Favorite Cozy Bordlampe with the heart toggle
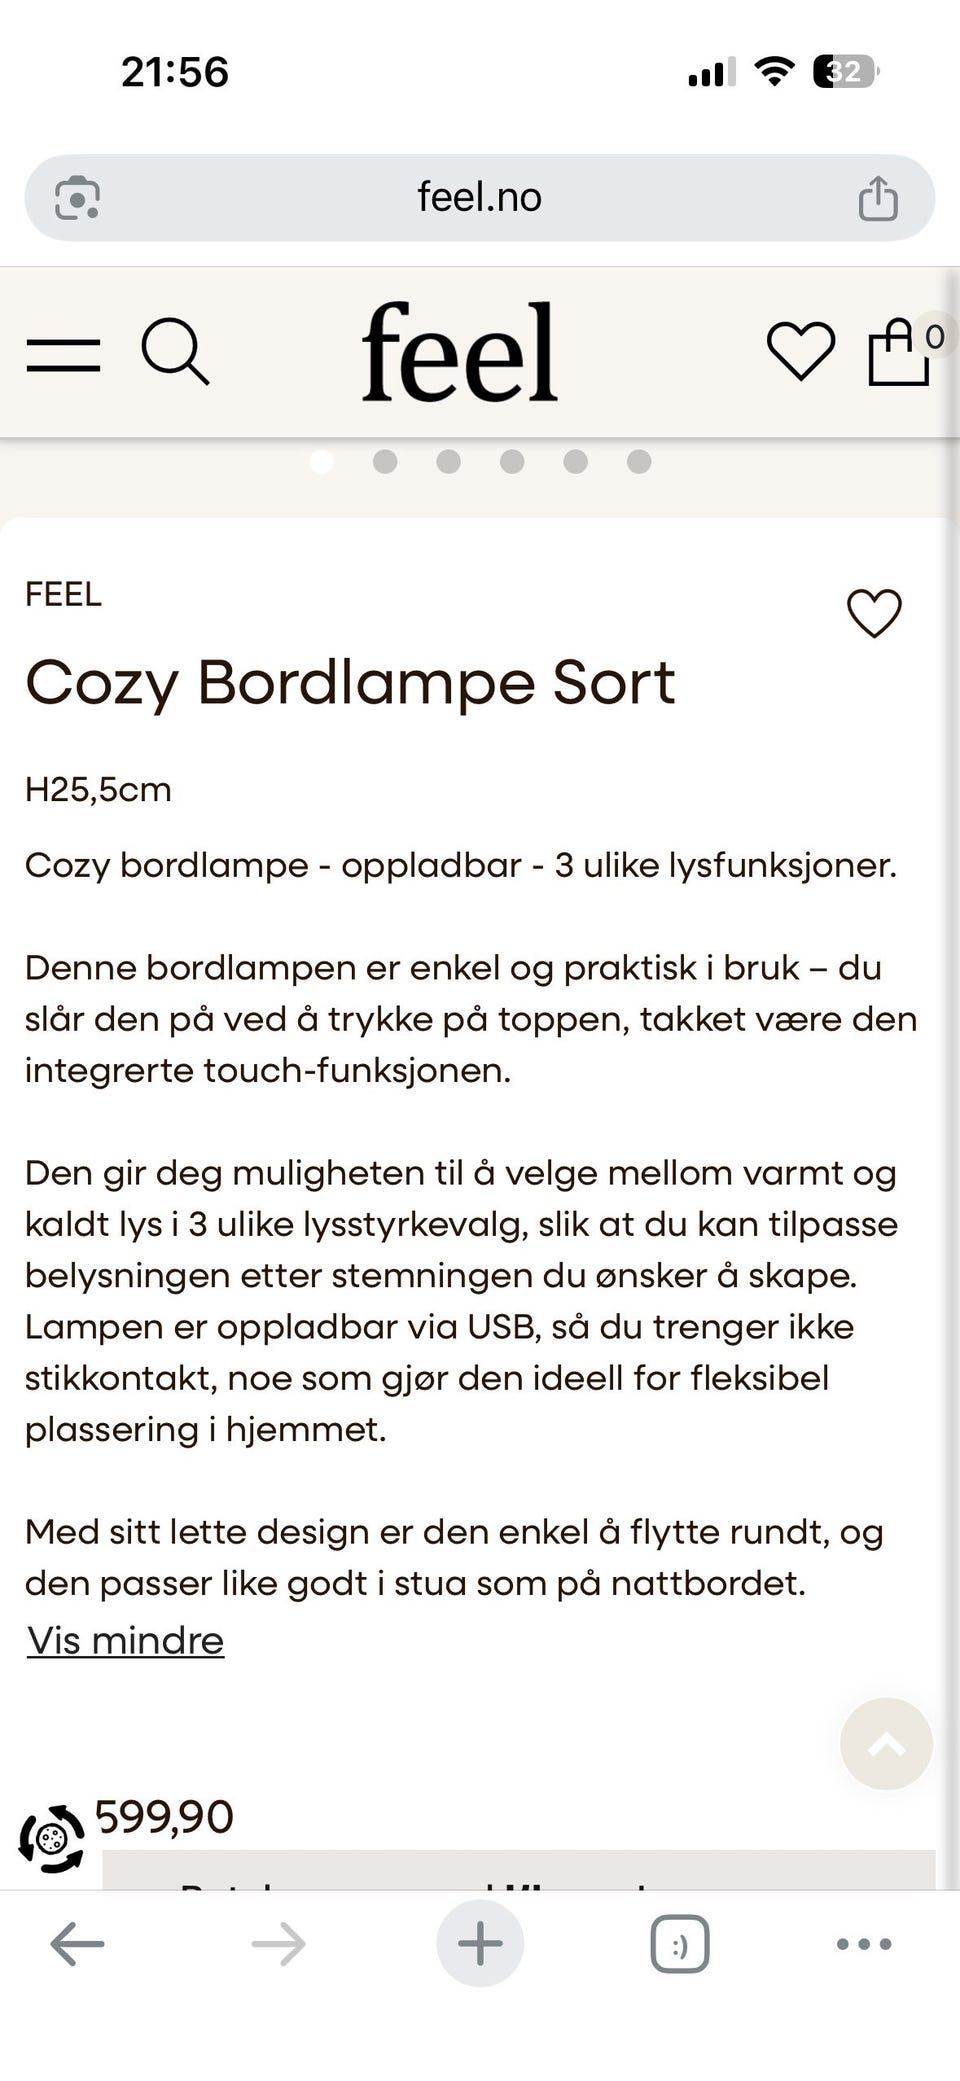The width and height of the screenshot is (960, 2081). pos(874,611)
